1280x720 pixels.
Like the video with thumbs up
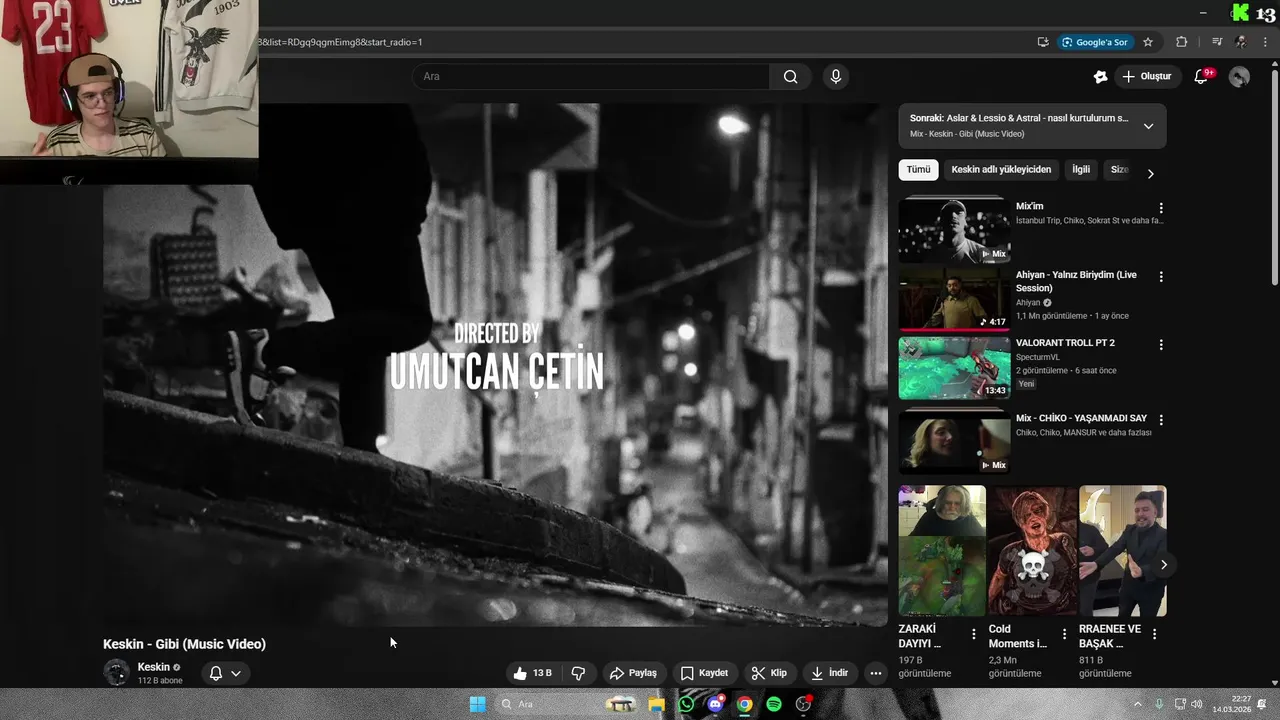pyautogui.click(x=531, y=673)
